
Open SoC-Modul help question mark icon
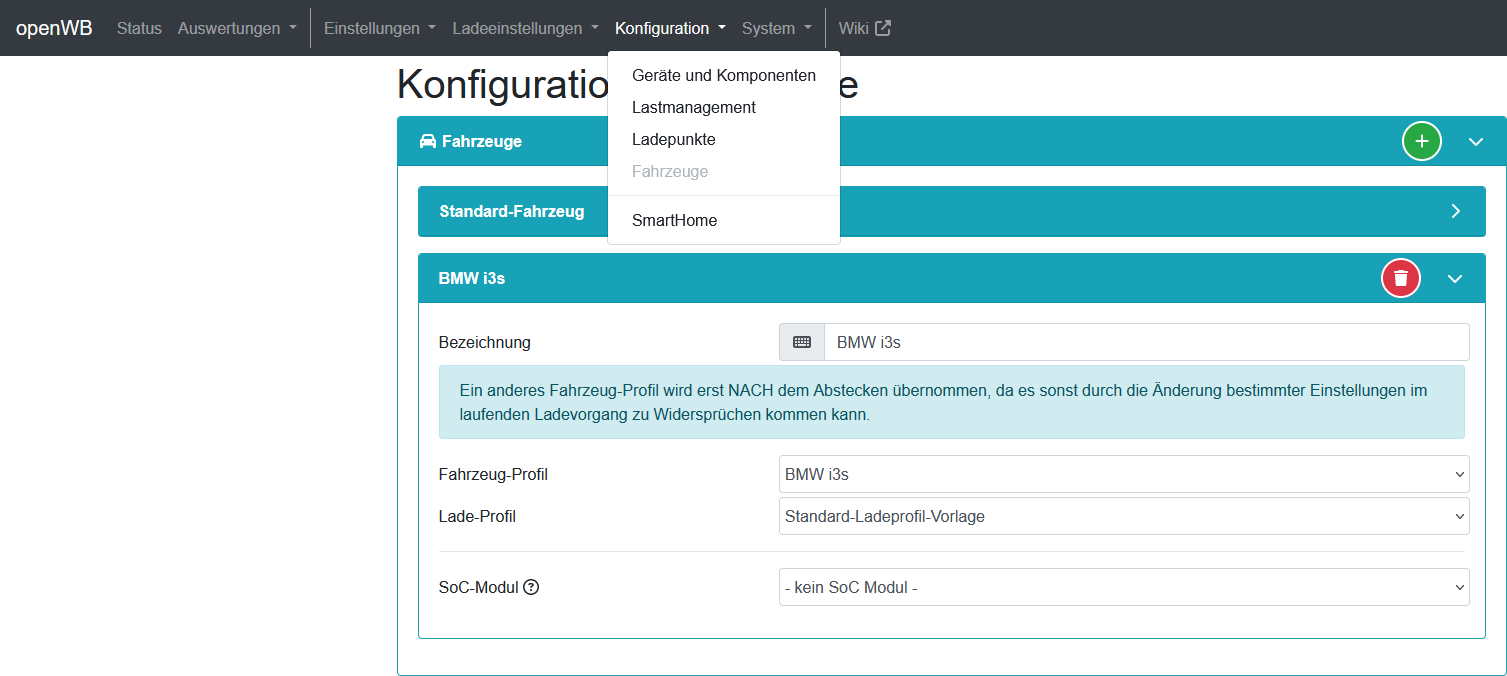[x=531, y=588]
